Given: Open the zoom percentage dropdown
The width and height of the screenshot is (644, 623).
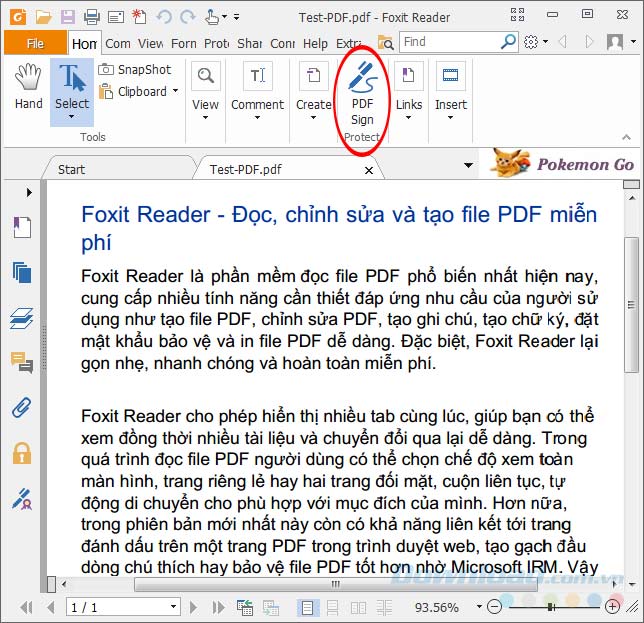Looking at the screenshot, I should click(479, 606).
